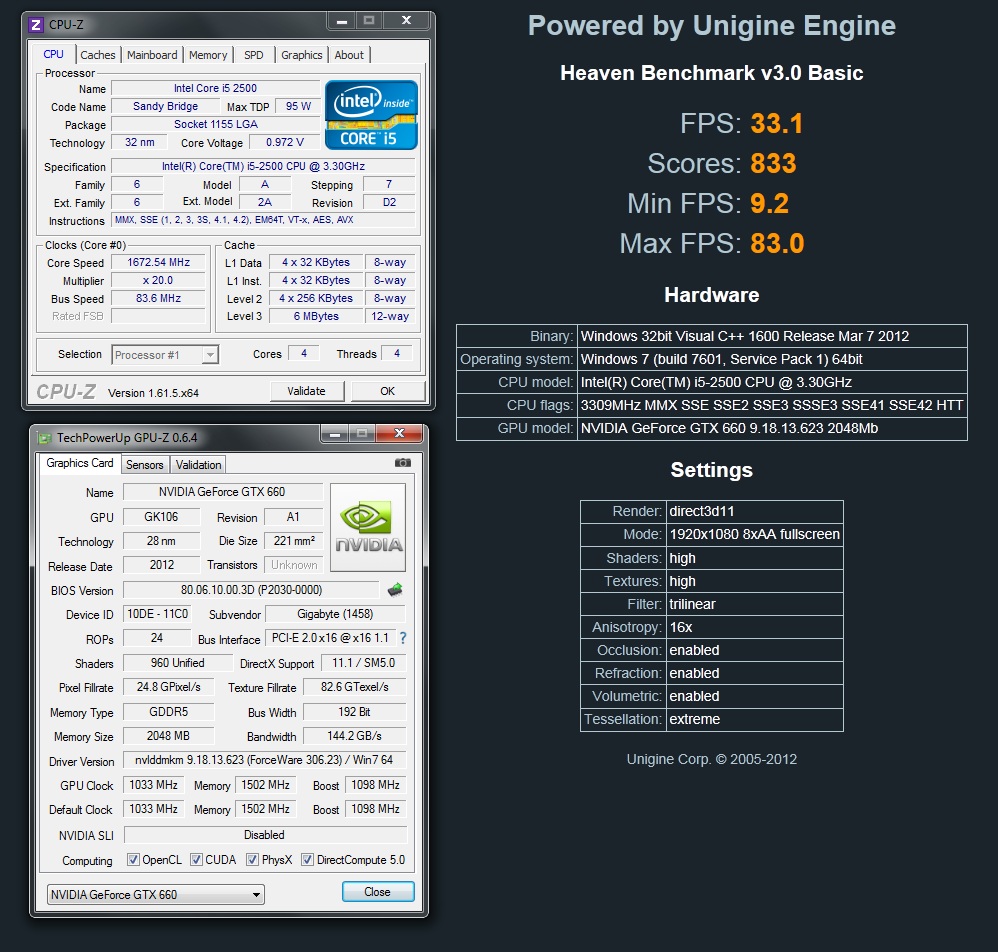Click the OK button in CPU-Z
The height and width of the screenshot is (952, 998).
pos(387,391)
